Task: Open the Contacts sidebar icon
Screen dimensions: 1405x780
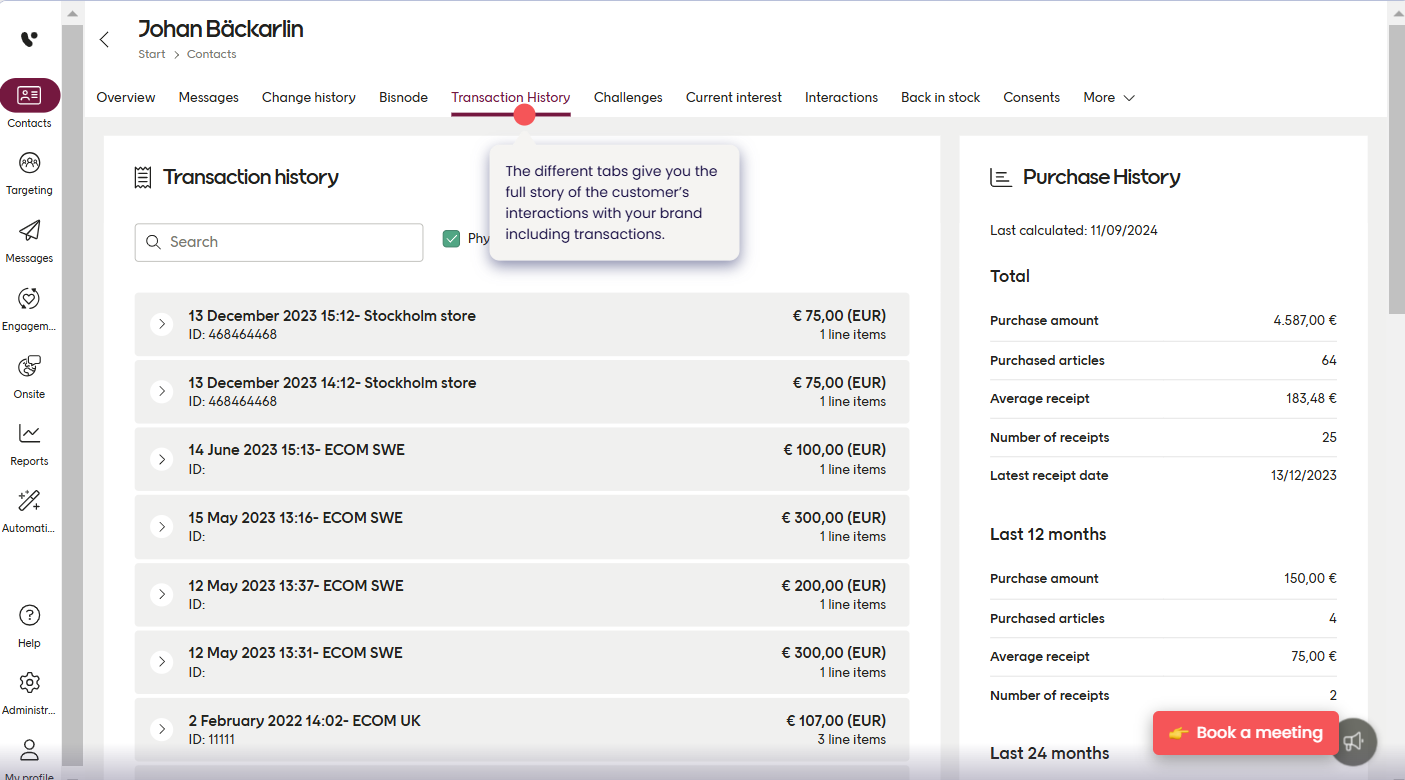Action: (x=30, y=96)
